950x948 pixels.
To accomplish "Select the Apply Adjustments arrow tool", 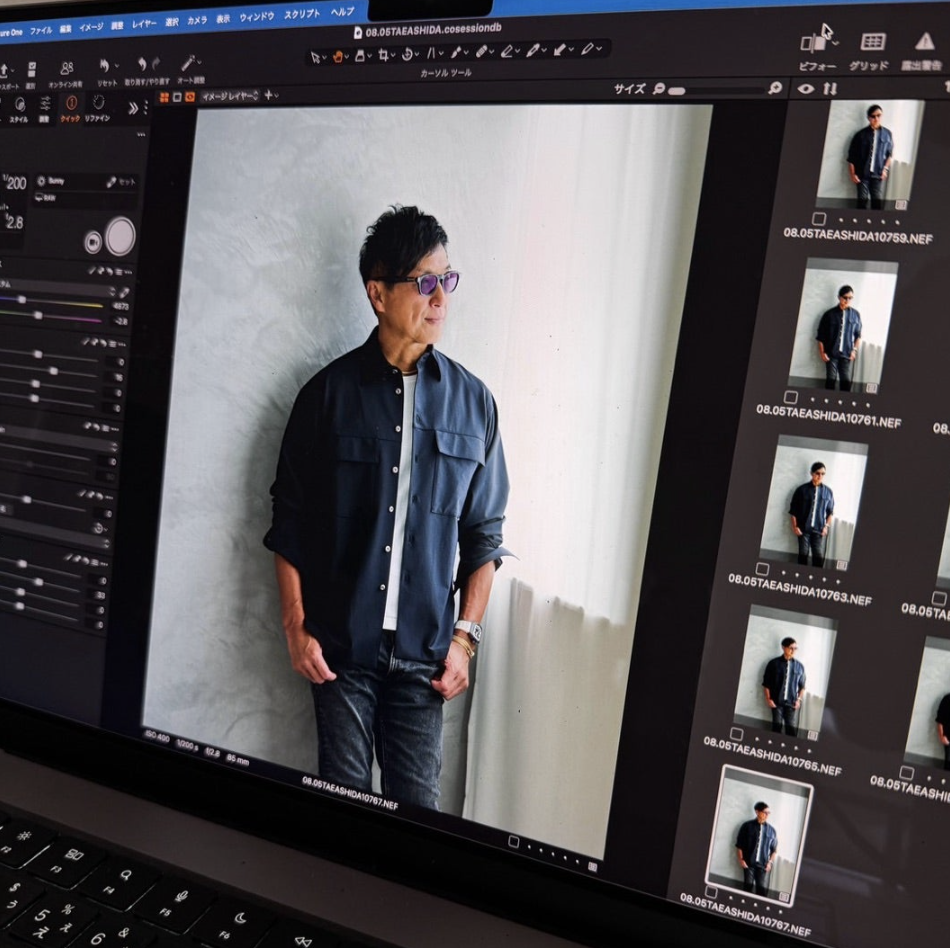I will click(560, 50).
